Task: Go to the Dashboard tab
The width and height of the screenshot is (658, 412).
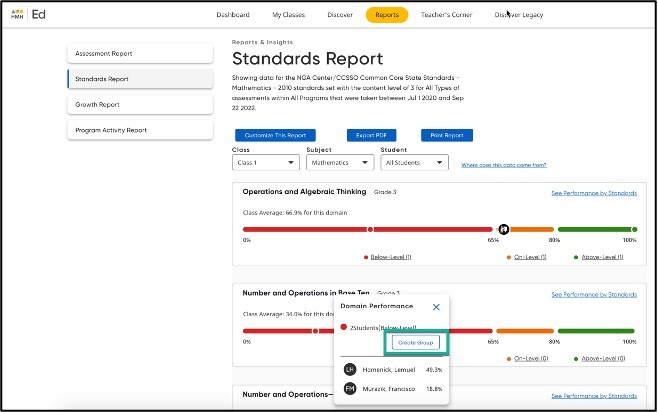Action: tap(233, 15)
